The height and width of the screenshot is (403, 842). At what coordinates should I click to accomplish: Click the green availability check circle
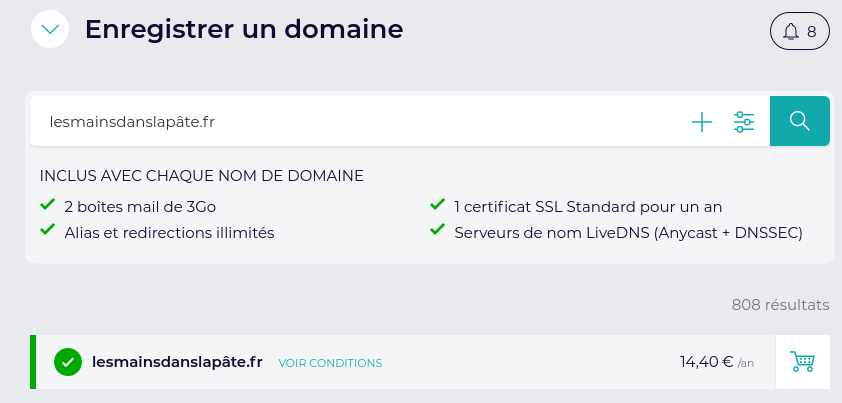[68, 362]
